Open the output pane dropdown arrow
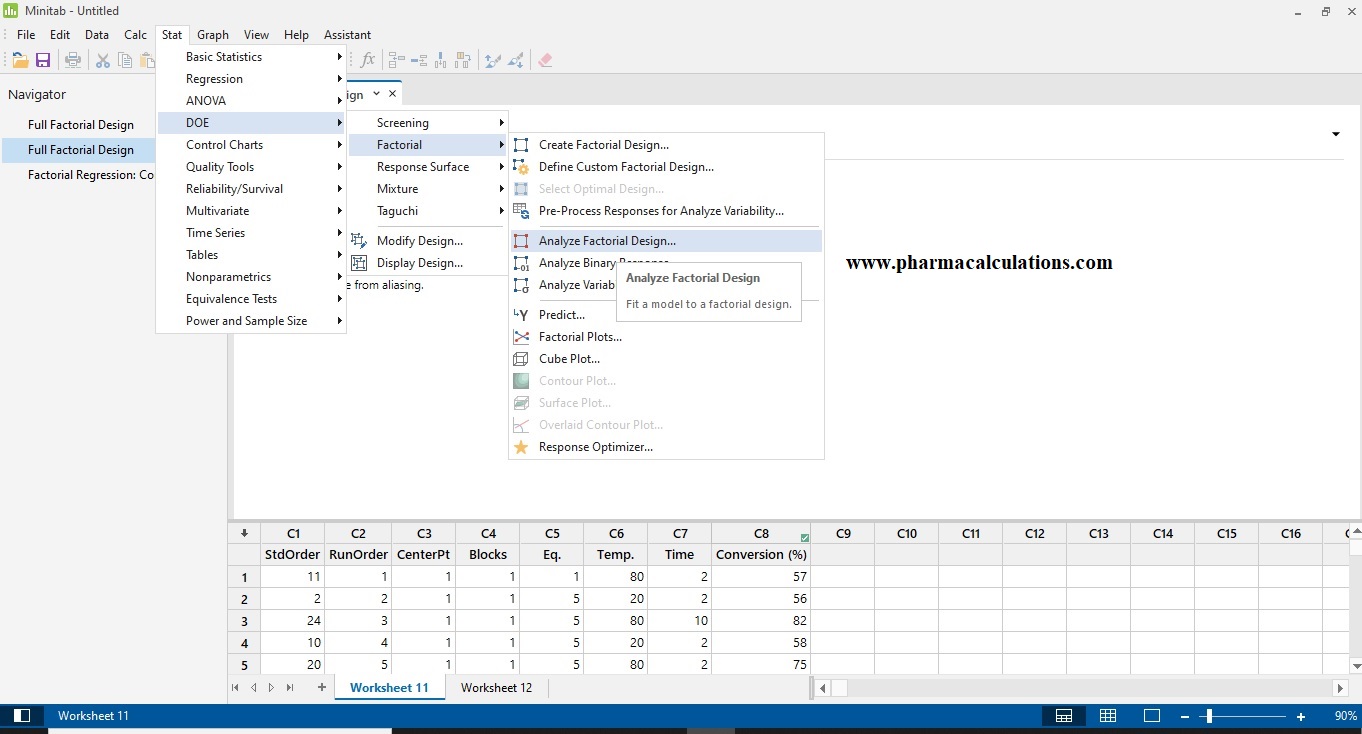Viewport: 1362px width, 734px height. [1336, 133]
